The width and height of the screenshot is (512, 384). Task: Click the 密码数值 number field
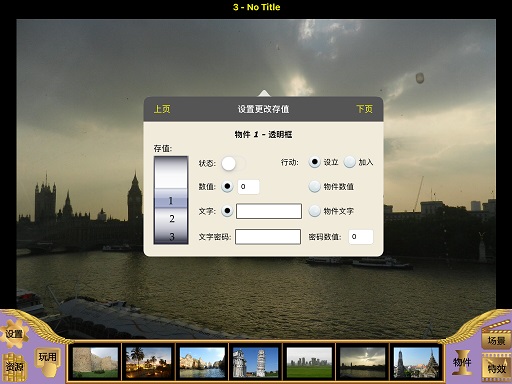[x=361, y=237]
